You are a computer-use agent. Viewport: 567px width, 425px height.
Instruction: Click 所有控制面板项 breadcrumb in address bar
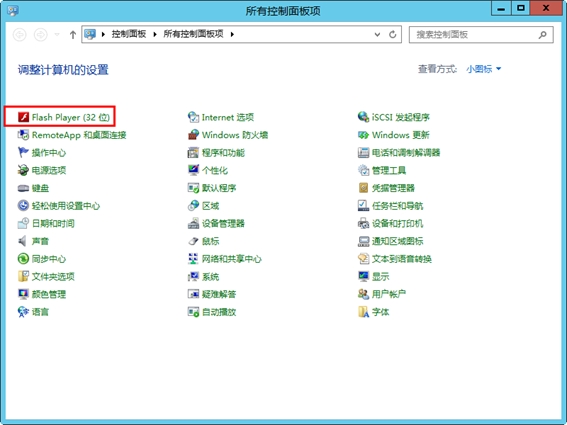coord(193,34)
